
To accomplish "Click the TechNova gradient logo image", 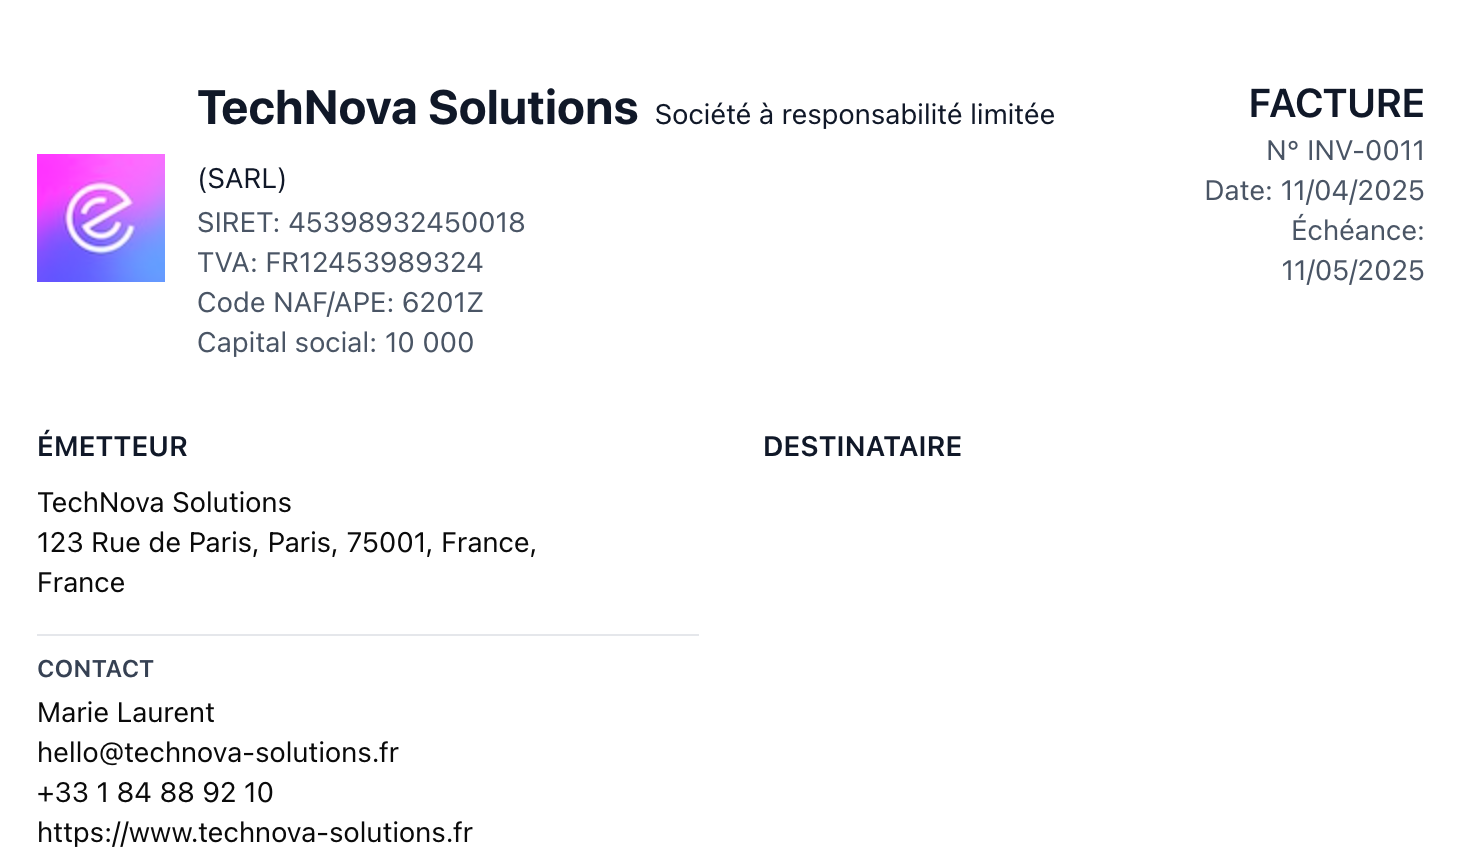I will click(101, 218).
